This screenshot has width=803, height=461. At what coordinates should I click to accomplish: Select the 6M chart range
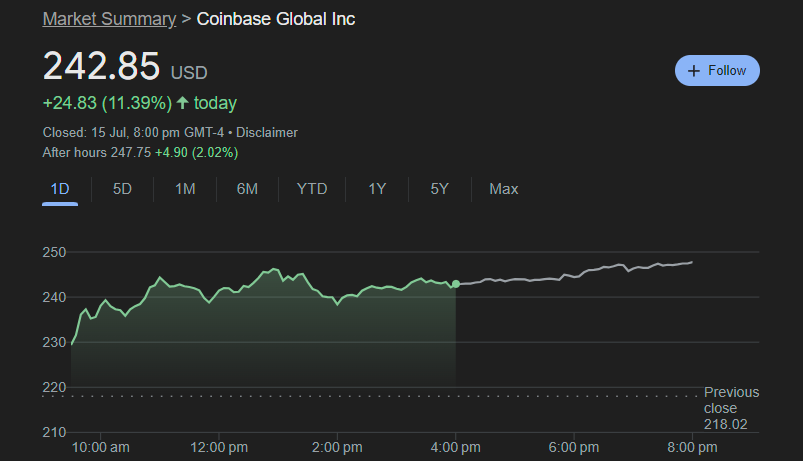pyautogui.click(x=247, y=189)
